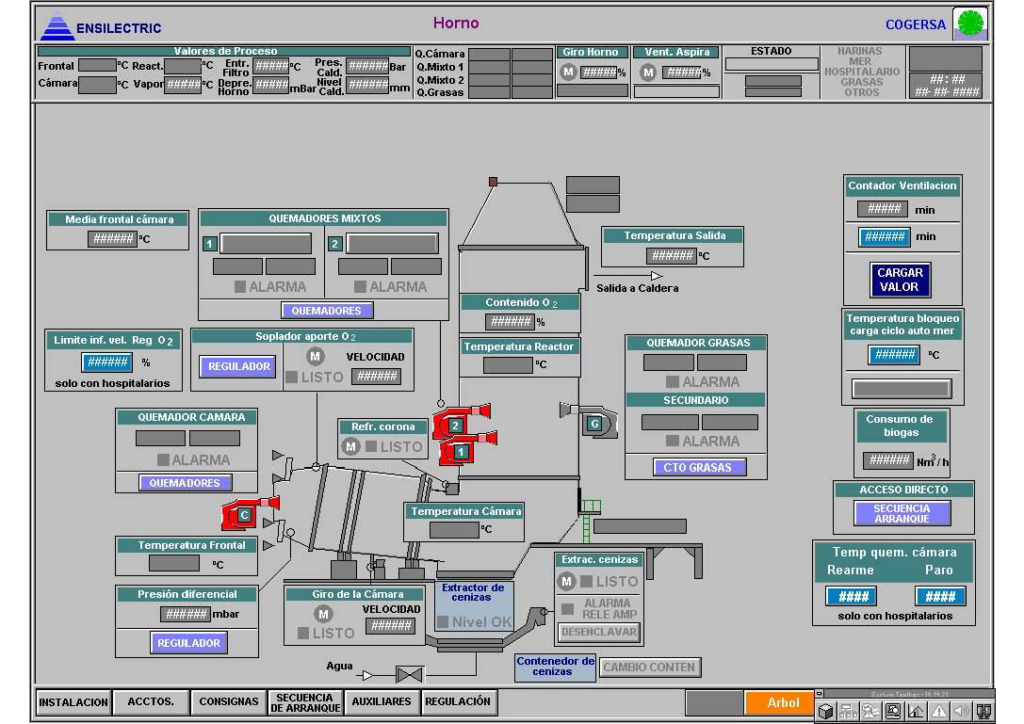Viewport: 1024px width, 724px height.
Task: Click the speaker icon in System Toolbox
Action: click(962, 712)
